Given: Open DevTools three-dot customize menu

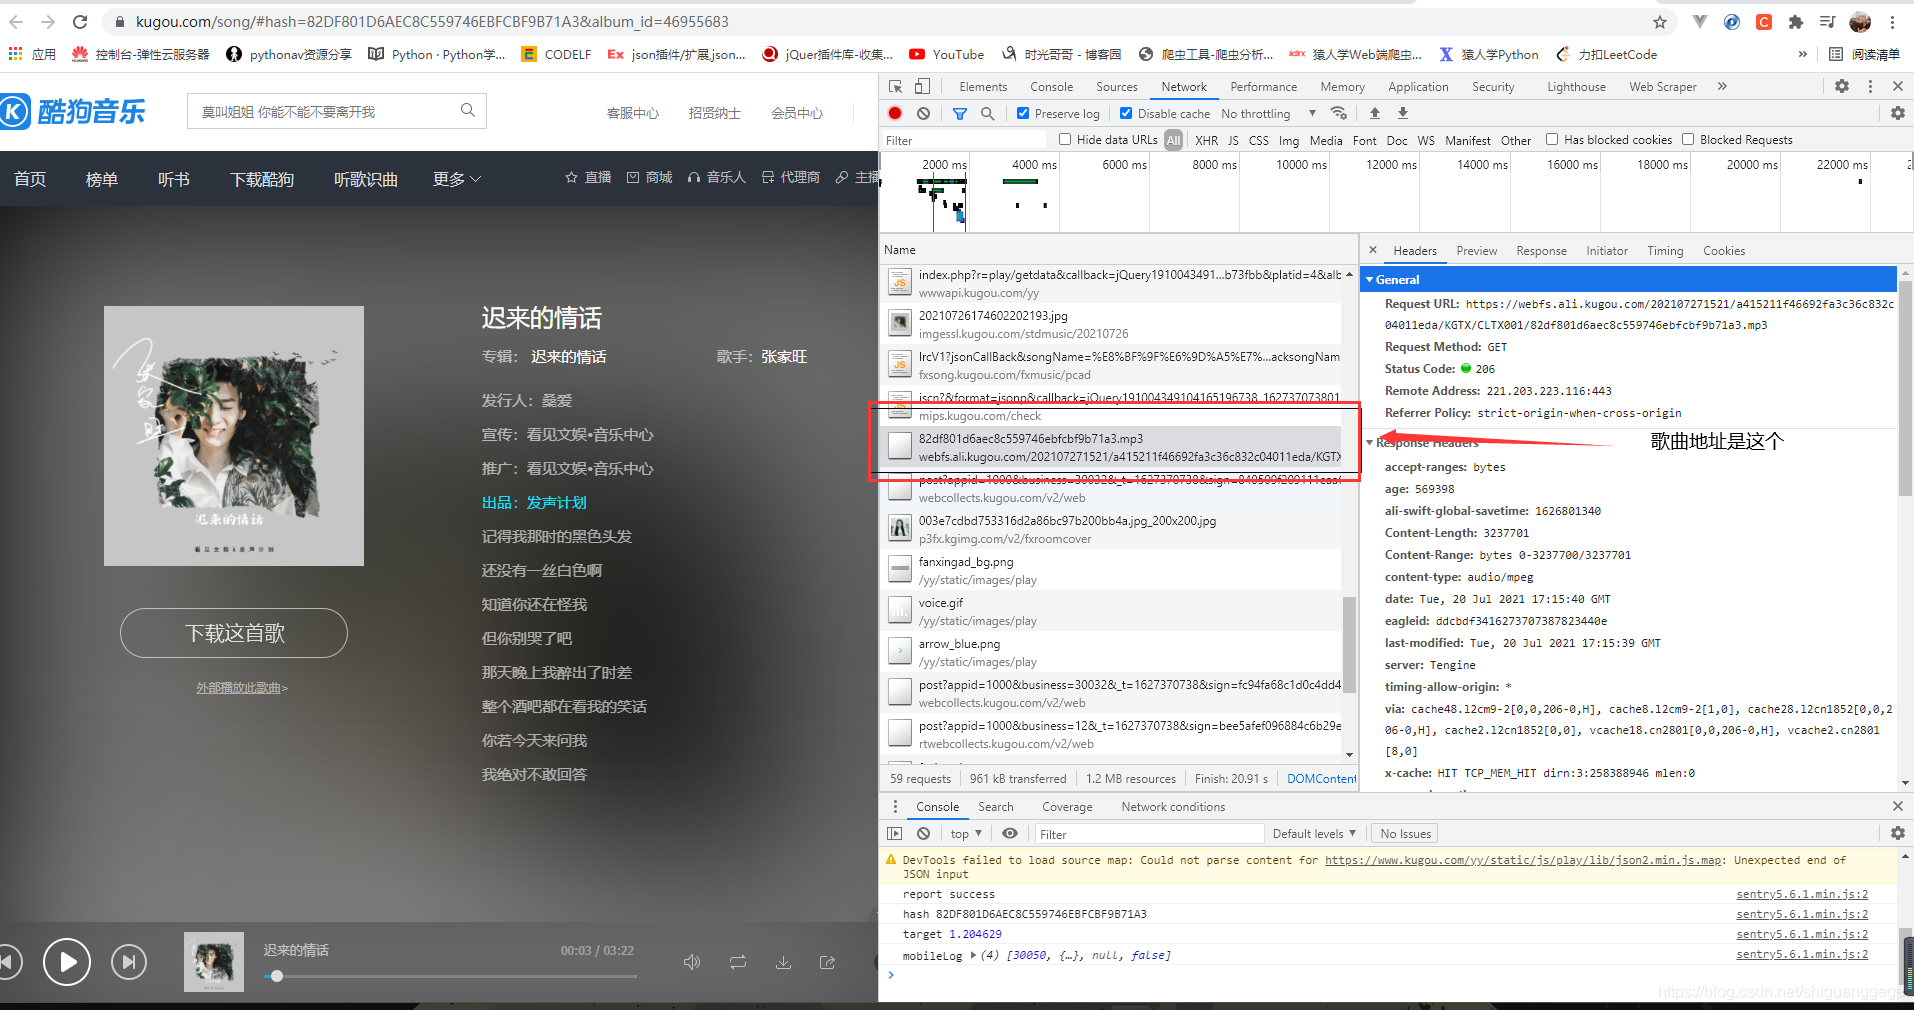Looking at the screenshot, I should pos(1870,87).
